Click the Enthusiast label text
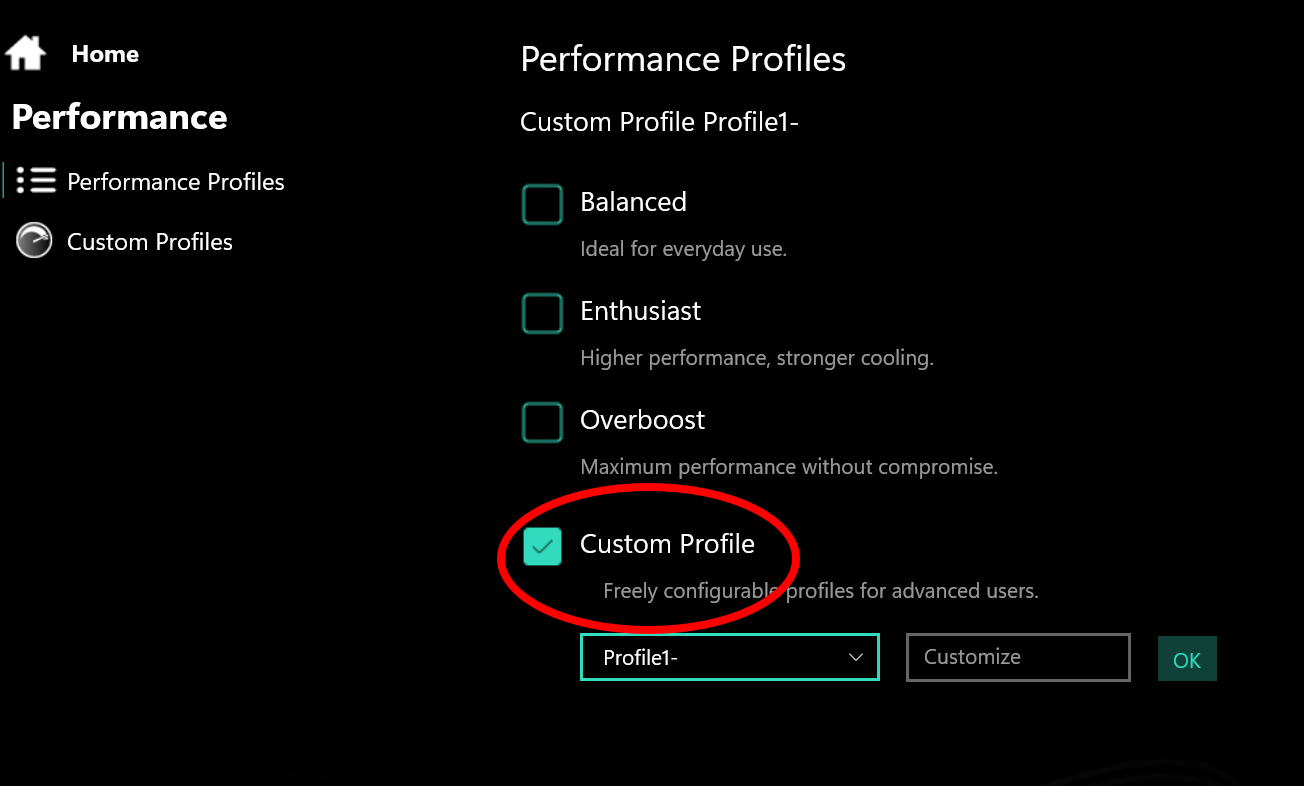Image resolution: width=1304 pixels, height=786 pixels. (640, 311)
